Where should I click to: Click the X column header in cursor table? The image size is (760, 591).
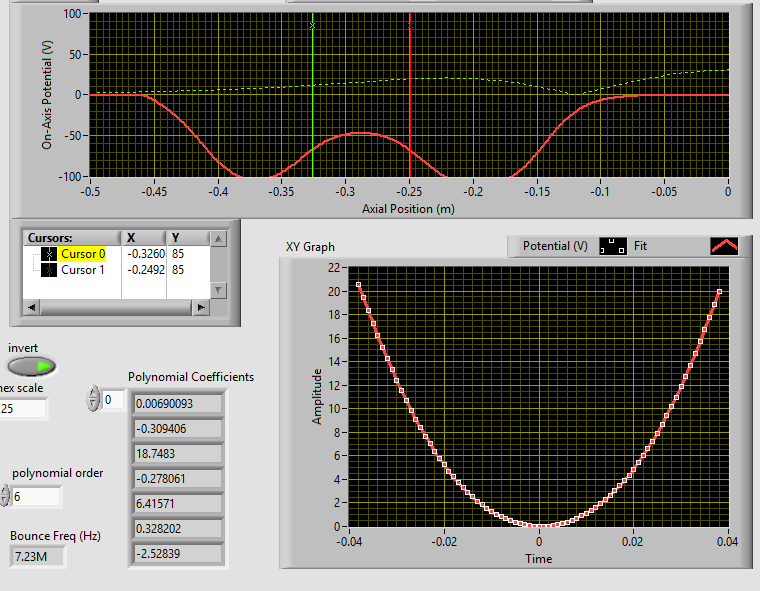(131, 238)
